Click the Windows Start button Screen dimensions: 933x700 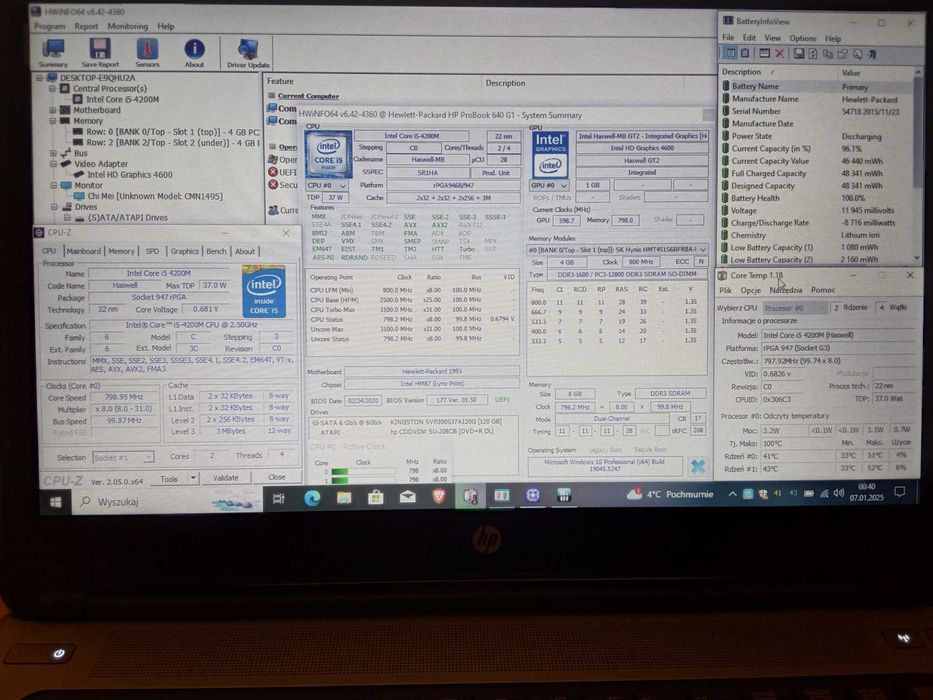[55, 502]
